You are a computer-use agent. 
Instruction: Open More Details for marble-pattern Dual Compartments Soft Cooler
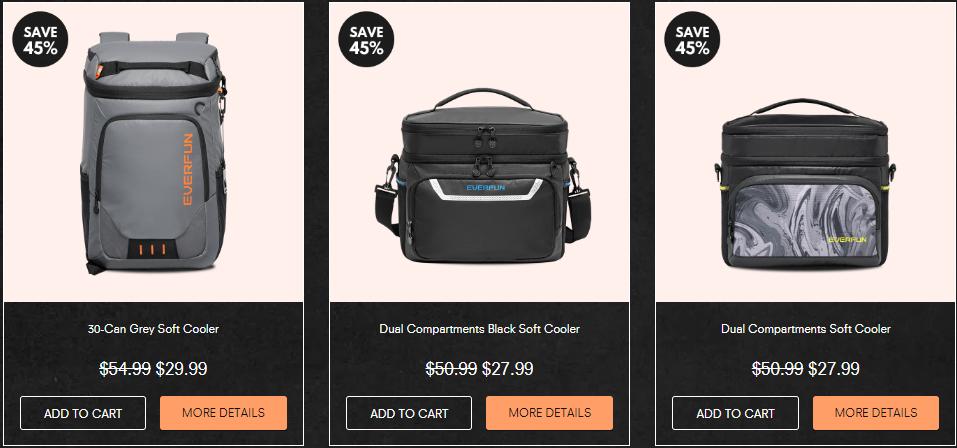[876, 413]
